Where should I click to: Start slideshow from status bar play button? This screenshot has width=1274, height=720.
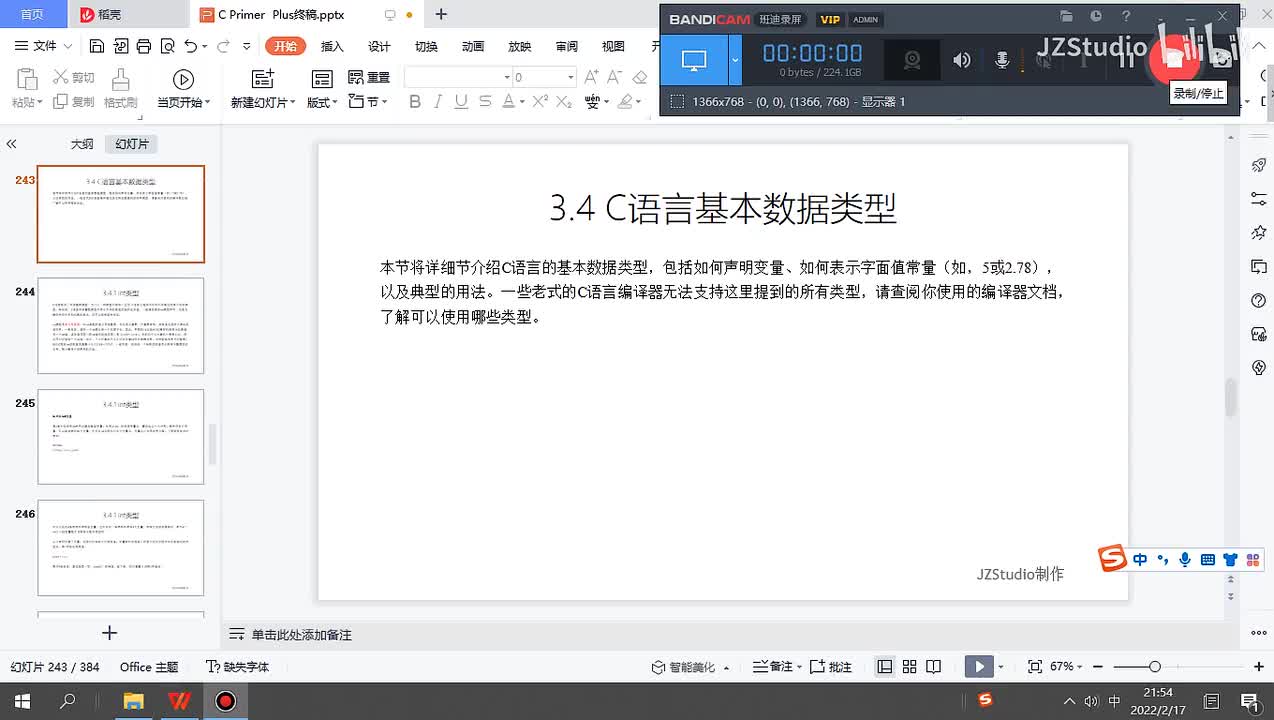[x=979, y=667]
